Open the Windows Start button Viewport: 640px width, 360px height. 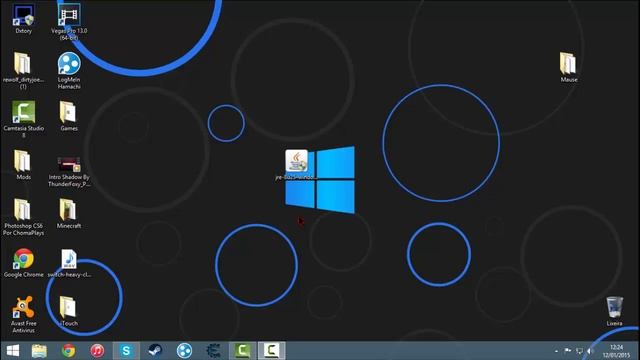click(x=13, y=351)
